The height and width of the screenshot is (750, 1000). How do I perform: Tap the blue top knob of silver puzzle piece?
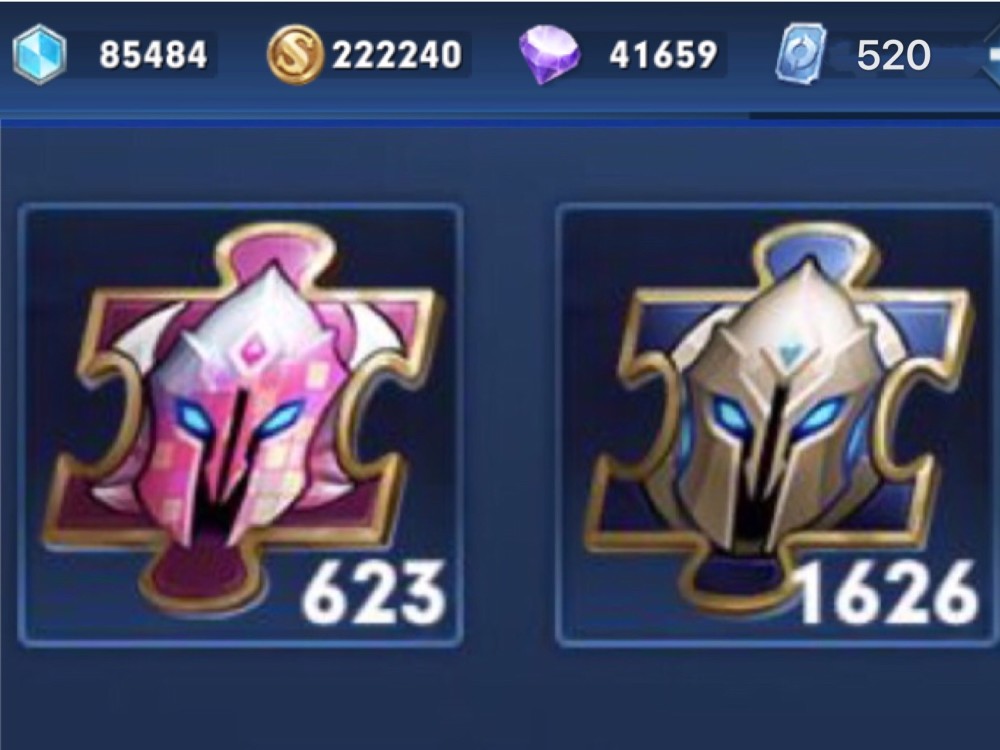812,254
